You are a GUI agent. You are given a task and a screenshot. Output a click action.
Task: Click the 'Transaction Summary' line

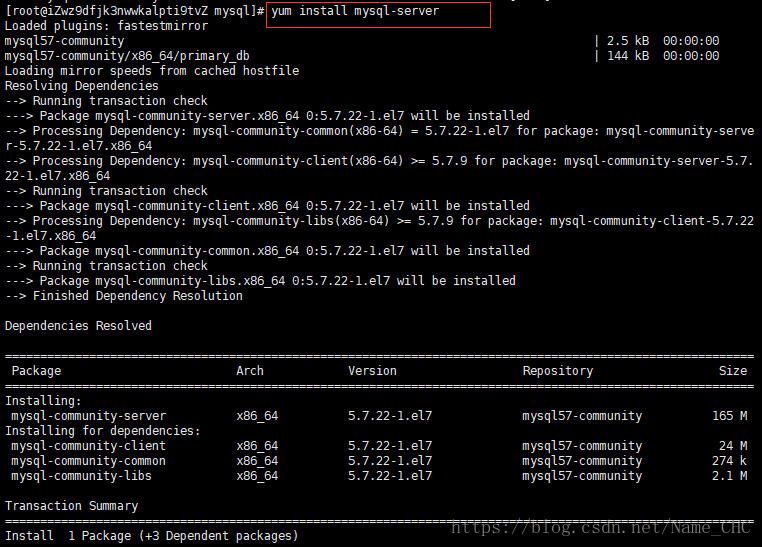[71, 506]
